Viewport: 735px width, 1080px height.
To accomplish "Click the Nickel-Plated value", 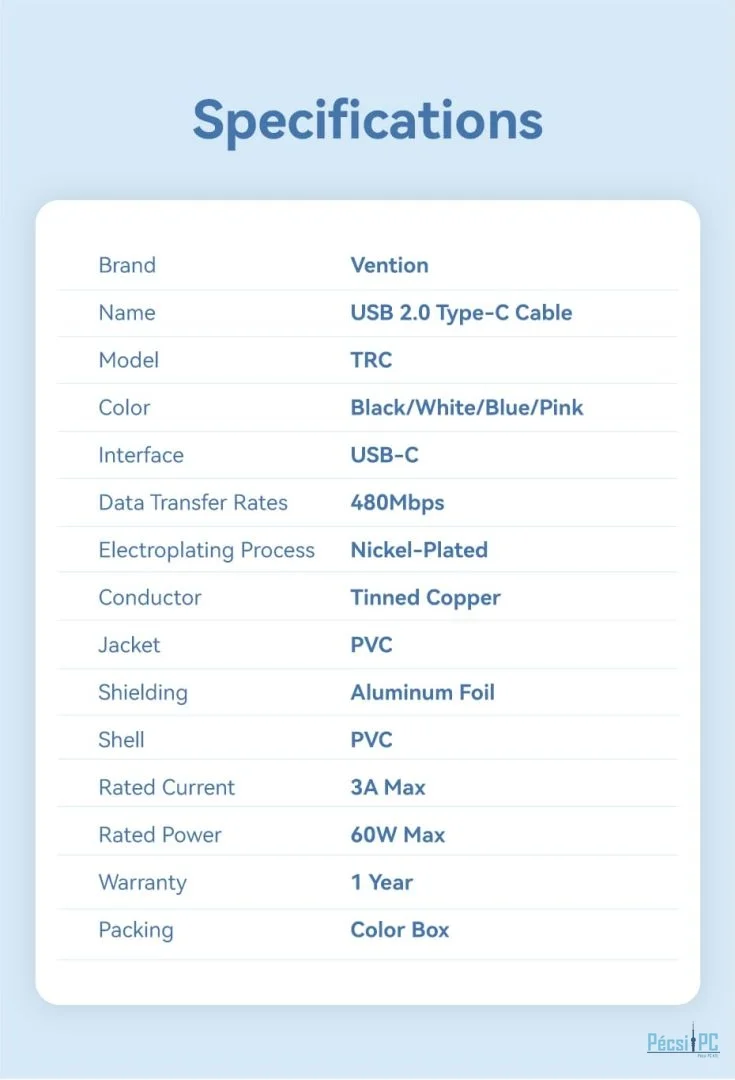I will (419, 550).
